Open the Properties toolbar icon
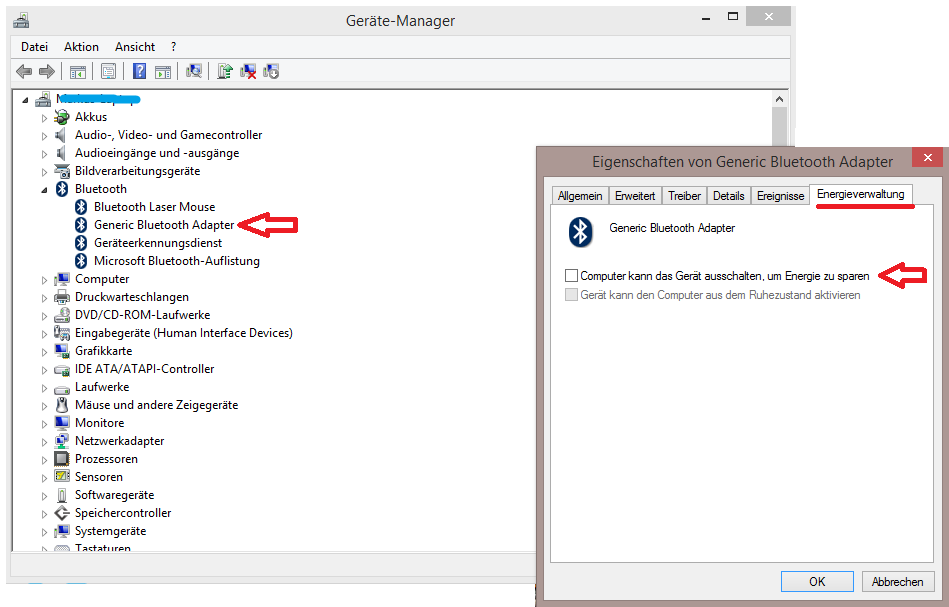This screenshot has width=949, height=607. 108,71
